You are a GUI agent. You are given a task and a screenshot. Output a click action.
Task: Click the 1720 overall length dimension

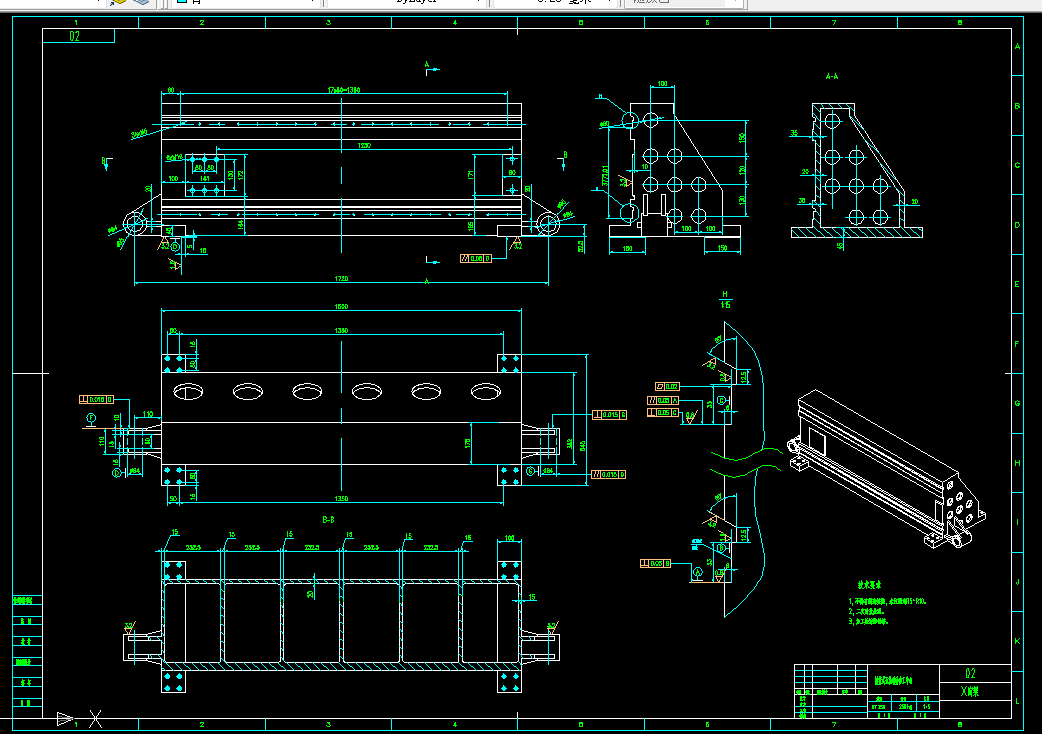(342, 278)
